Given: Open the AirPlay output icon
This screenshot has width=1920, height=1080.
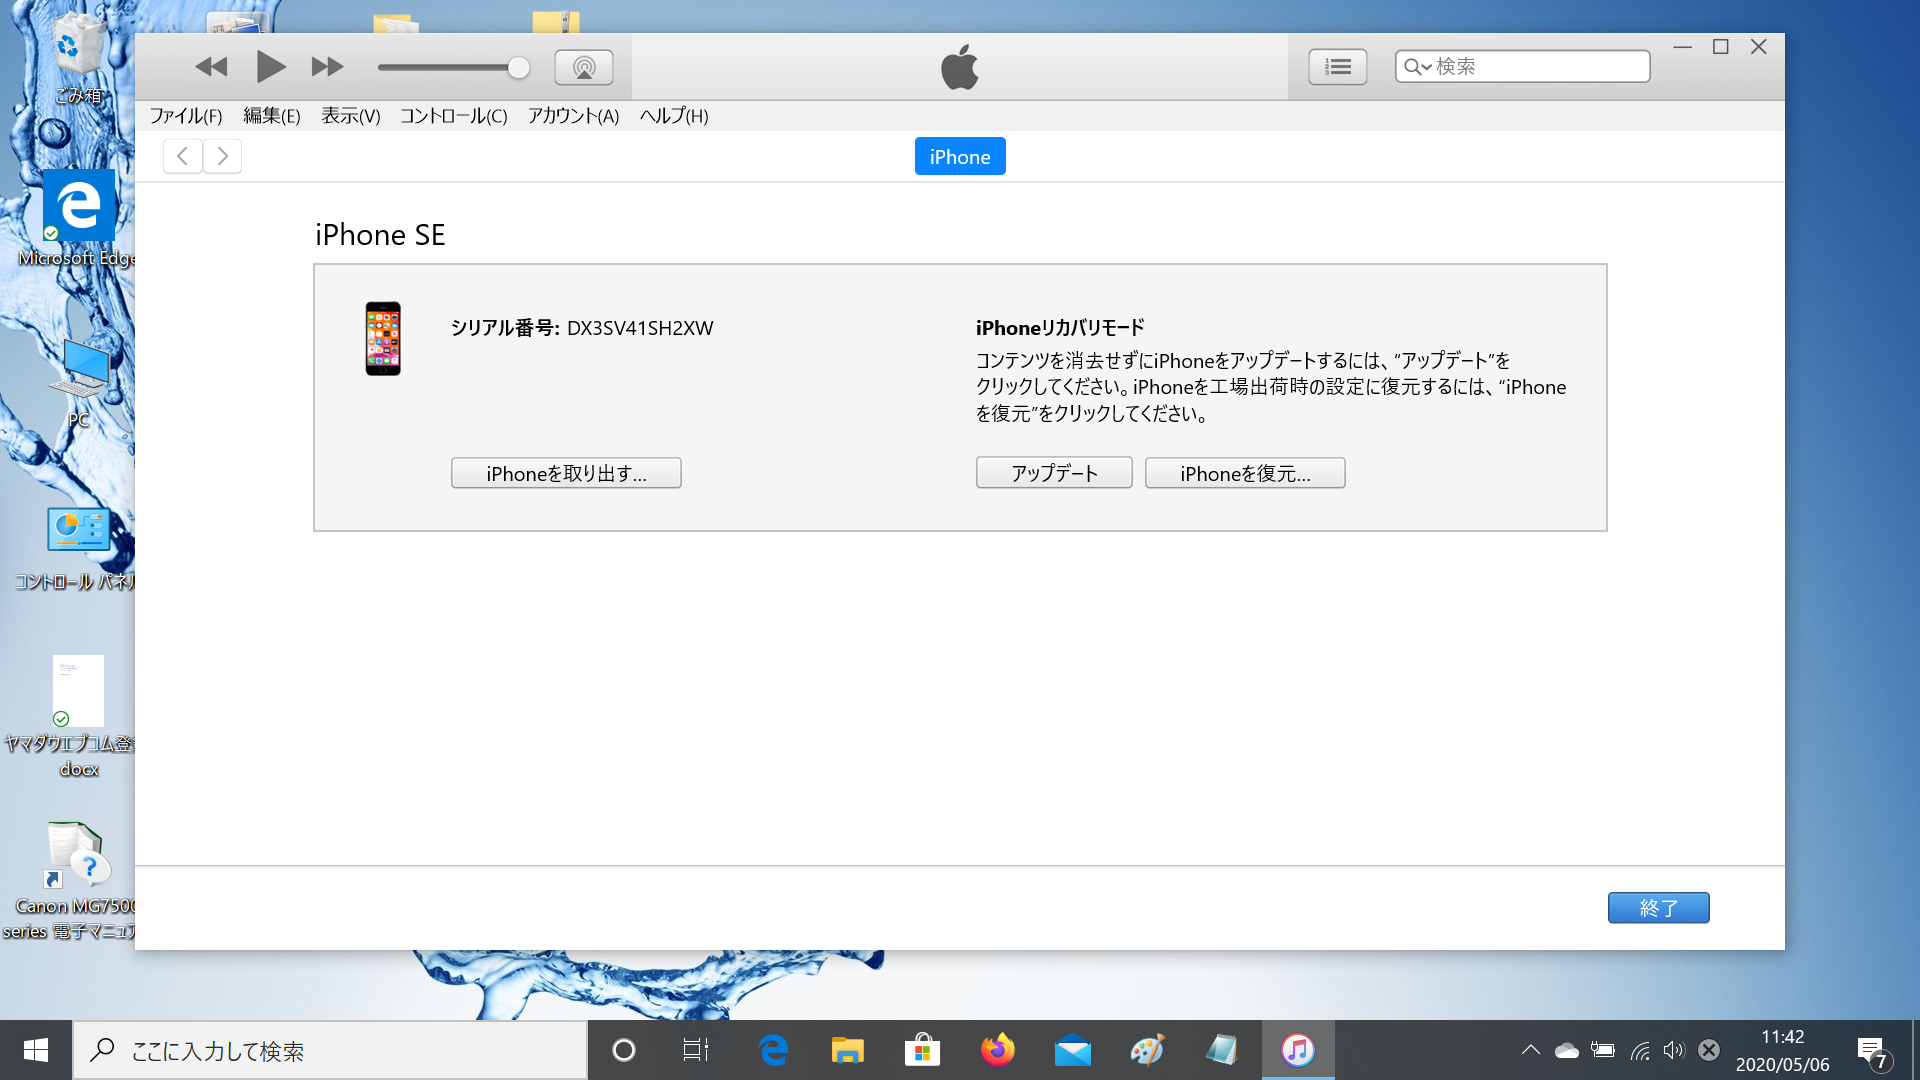Looking at the screenshot, I should [584, 67].
